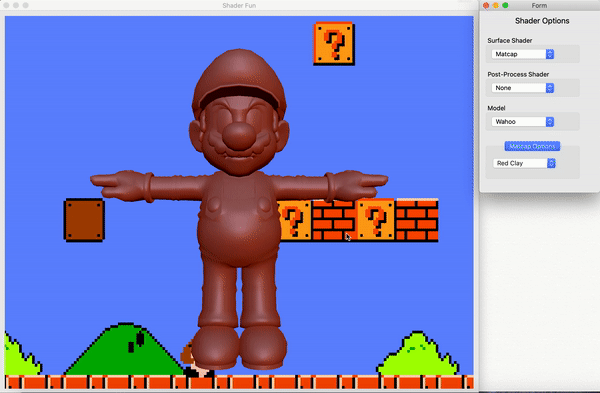Click the Post-Process Shader label

518,74
